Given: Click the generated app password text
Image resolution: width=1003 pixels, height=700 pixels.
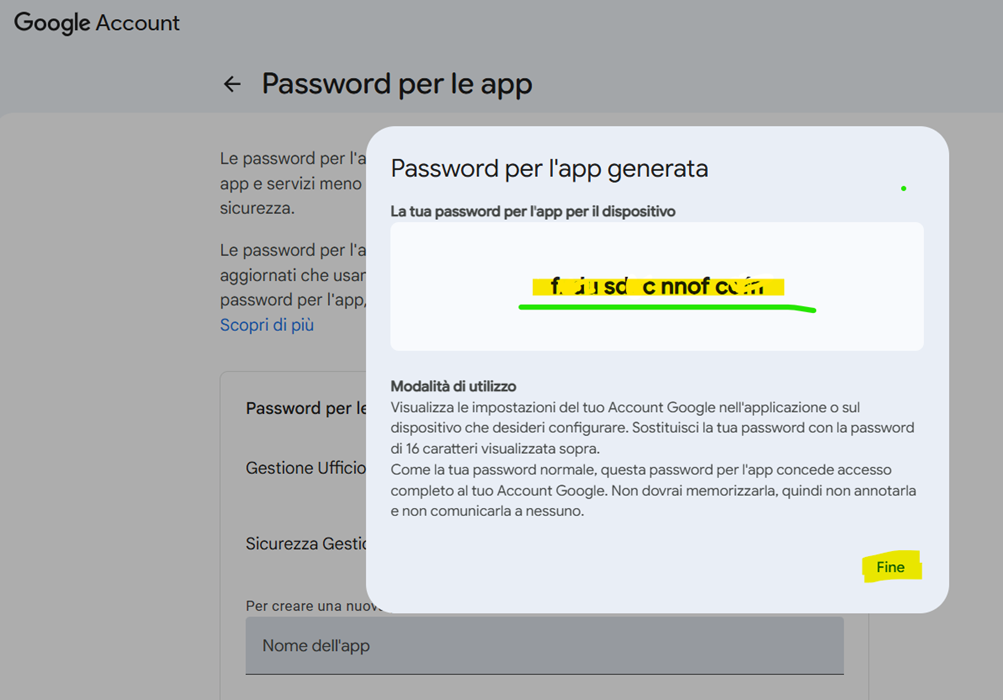Looking at the screenshot, I should [x=657, y=287].
